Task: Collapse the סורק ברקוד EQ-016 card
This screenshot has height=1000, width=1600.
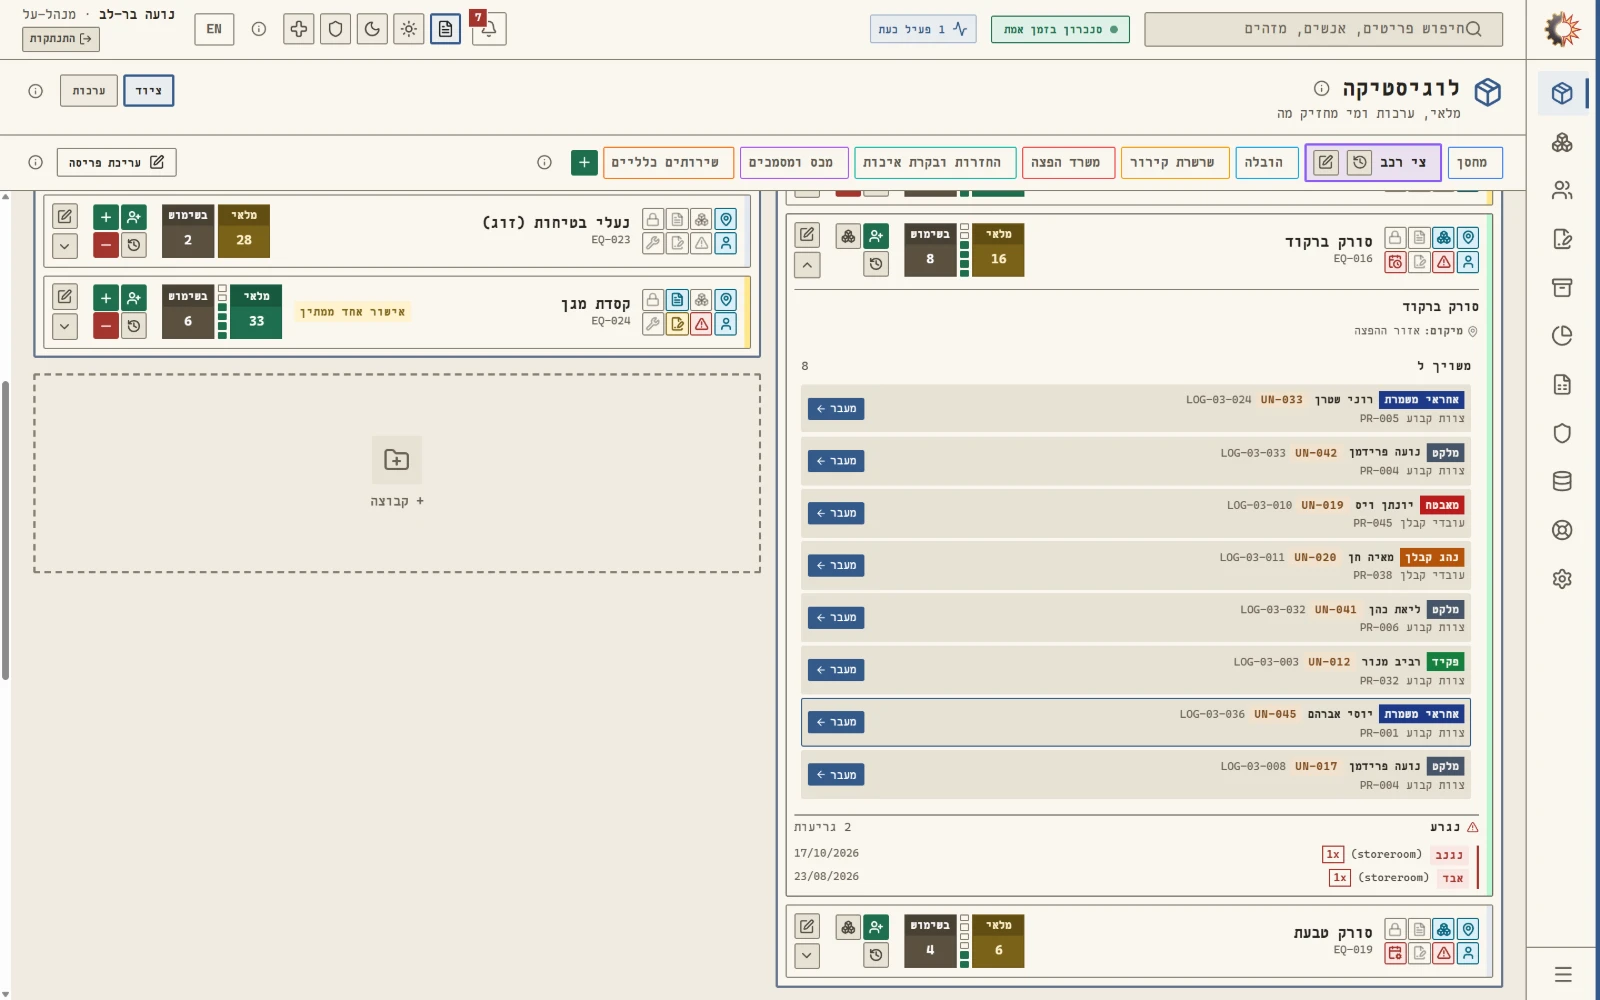Action: coord(807,265)
